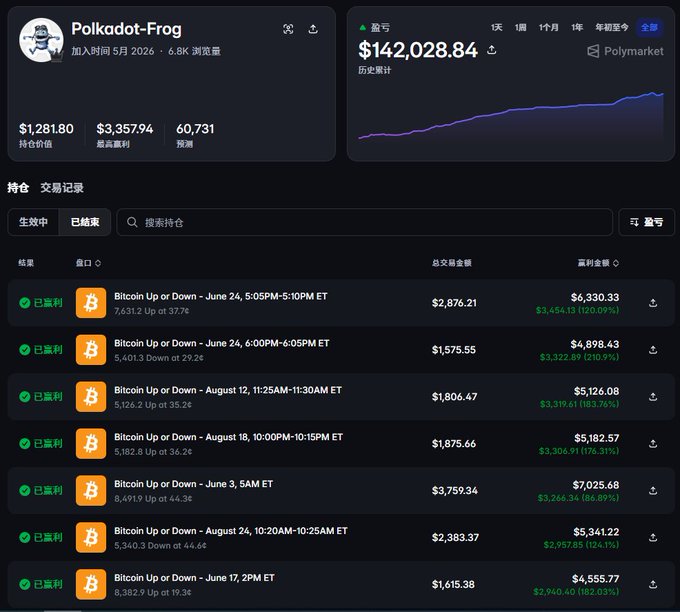680x612 pixels.
Task: Click the Bitcoin icon of the June 24 6:00PM market
Action: click(91, 350)
